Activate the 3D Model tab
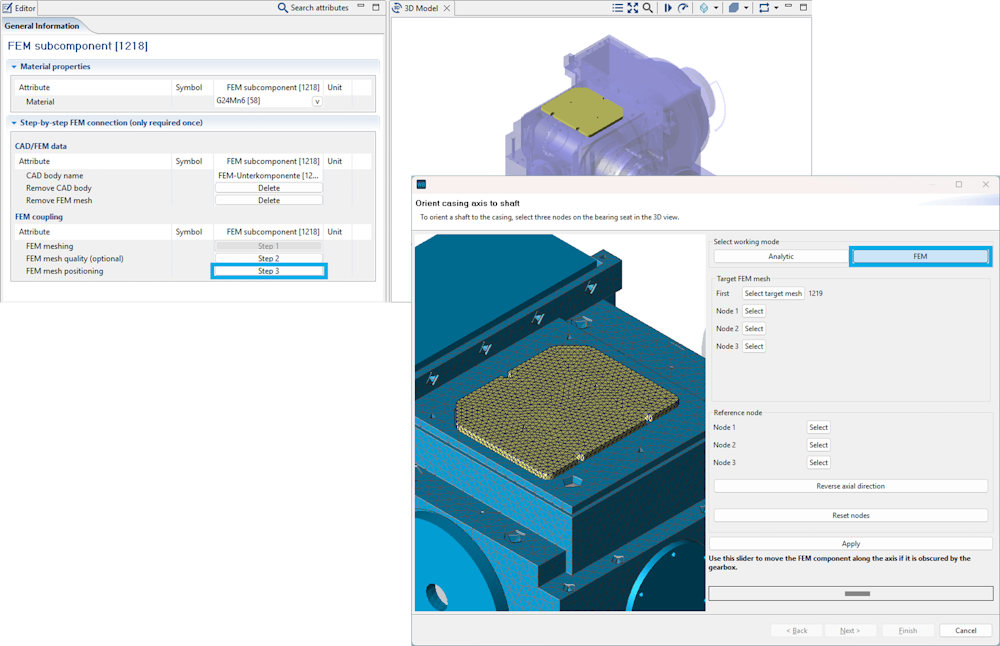This screenshot has height=646, width=1000. tap(420, 8)
